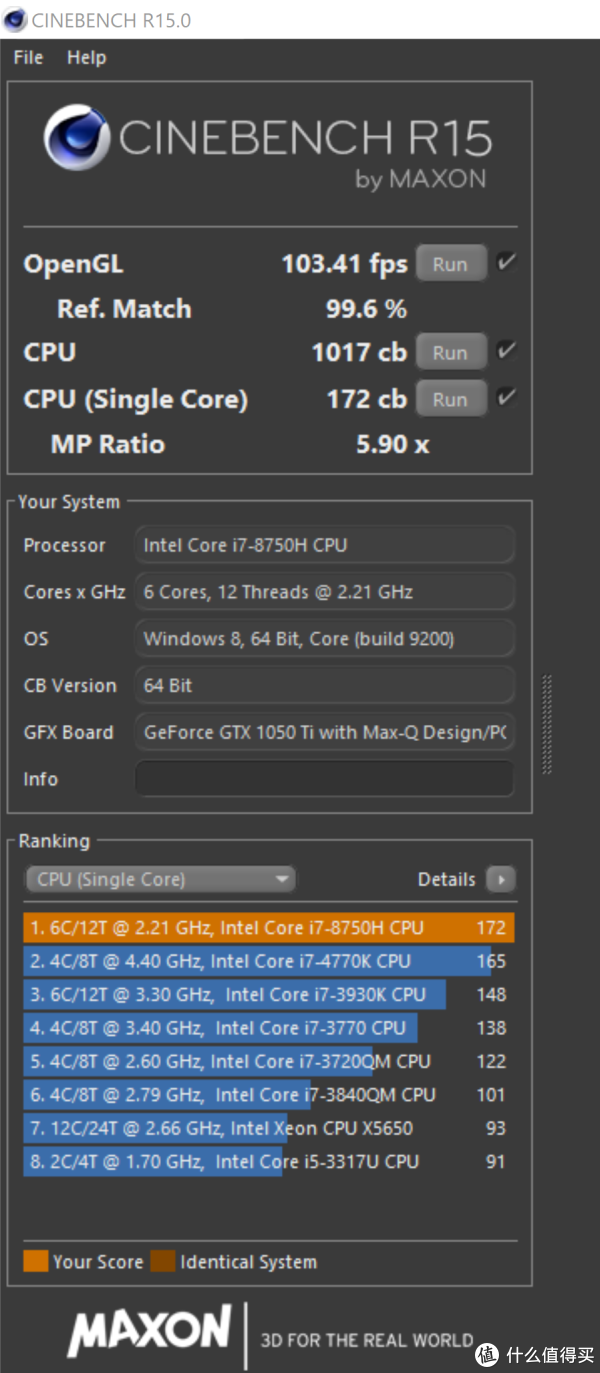Click the MAXON logo at bottom
600x1373 pixels.
click(x=149, y=1331)
